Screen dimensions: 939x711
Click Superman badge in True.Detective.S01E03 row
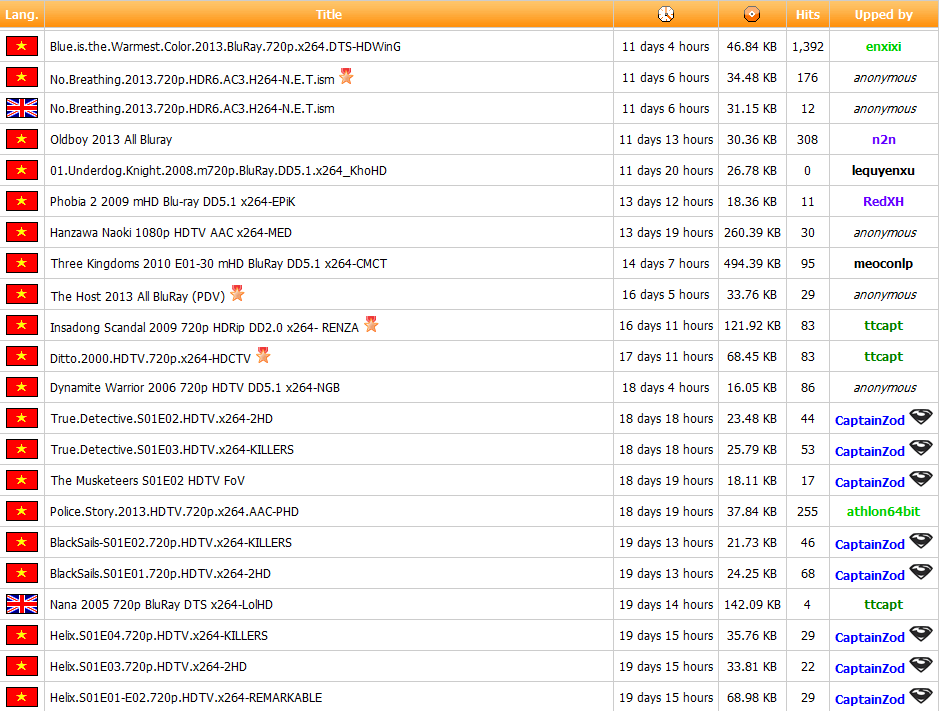(x=920, y=447)
